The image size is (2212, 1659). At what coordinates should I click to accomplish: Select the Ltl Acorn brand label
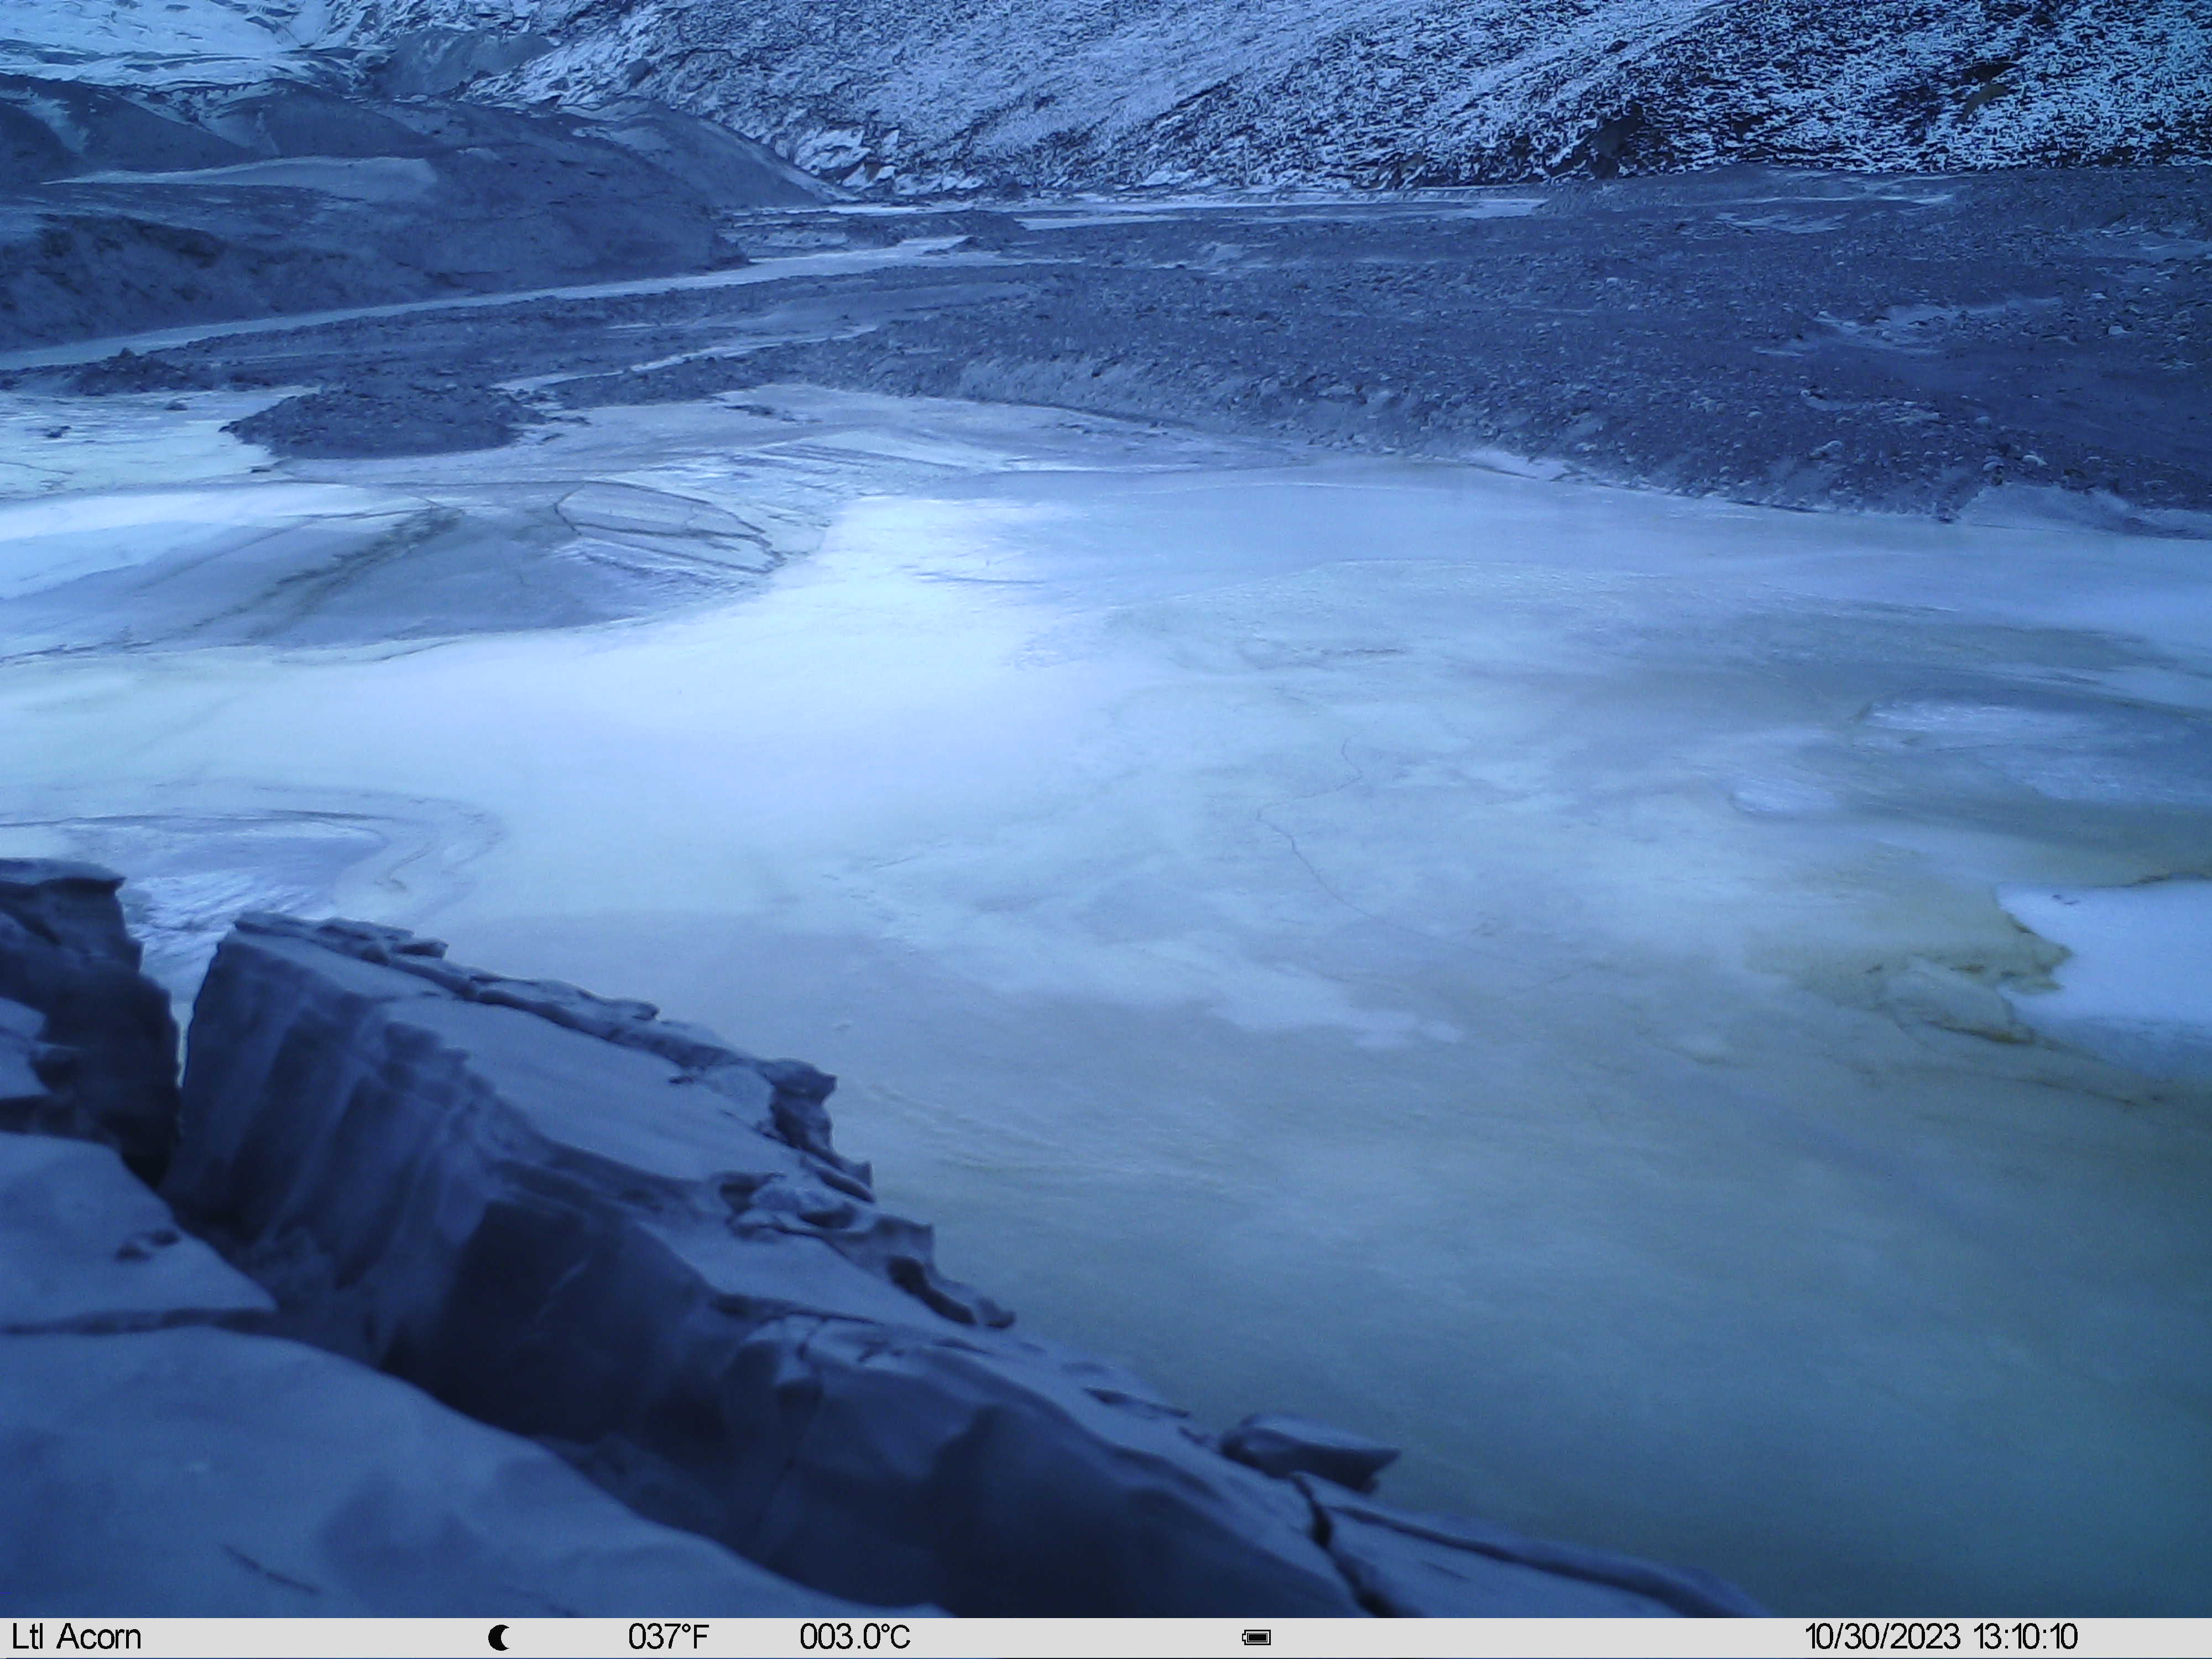tap(77, 1637)
